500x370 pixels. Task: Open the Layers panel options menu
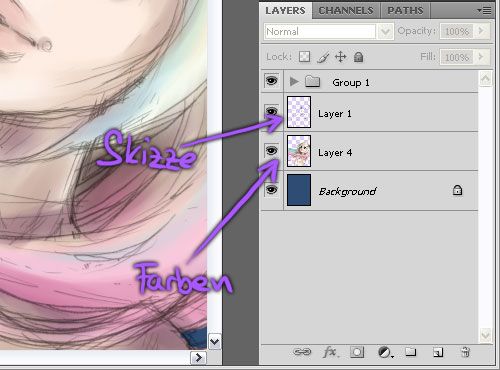[484, 11]
